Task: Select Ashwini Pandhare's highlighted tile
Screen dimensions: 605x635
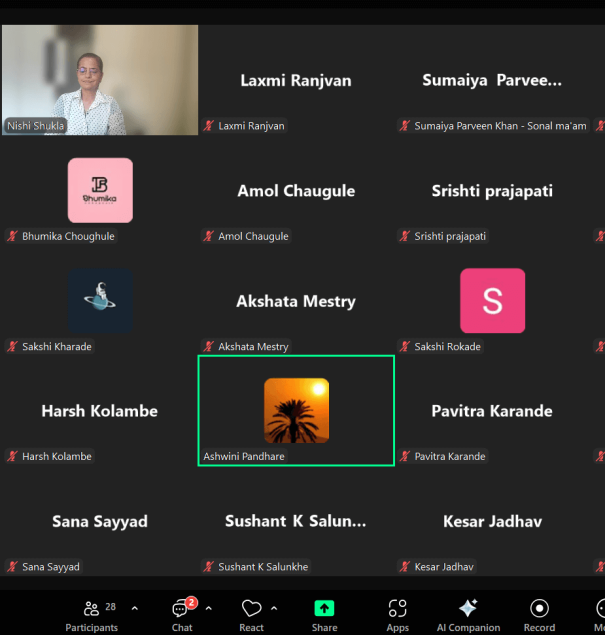Action: point(296,410)
